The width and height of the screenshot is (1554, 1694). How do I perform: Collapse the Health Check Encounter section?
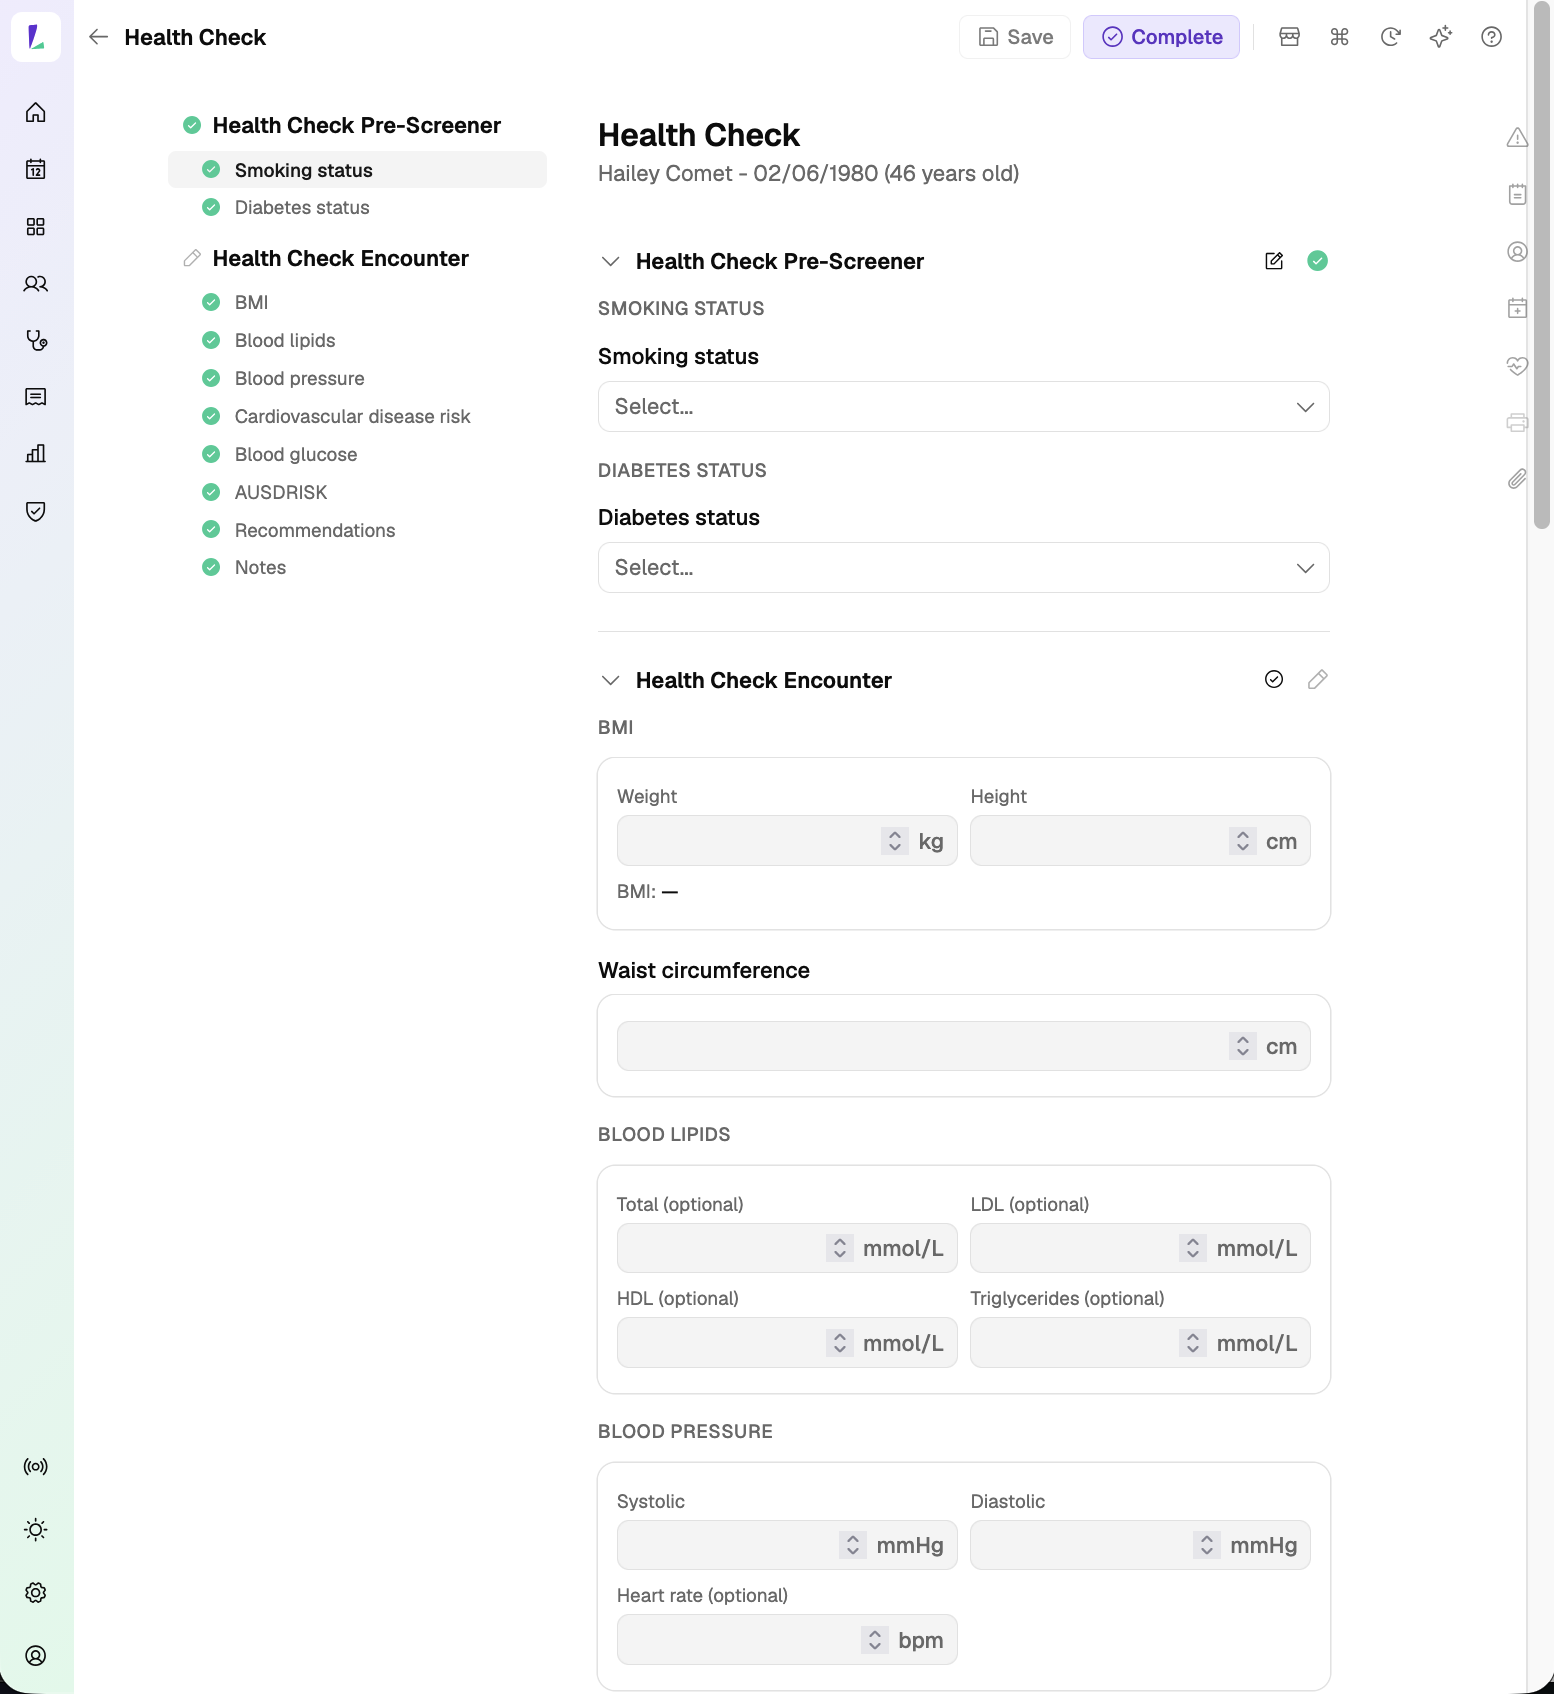click(x=610, y=680)
